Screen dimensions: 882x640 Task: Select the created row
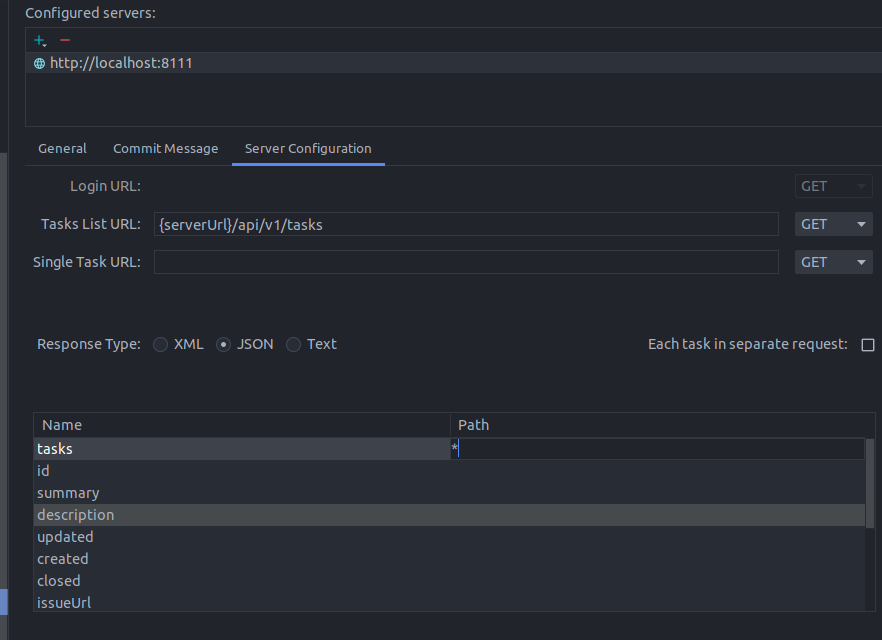coord(449,558)
